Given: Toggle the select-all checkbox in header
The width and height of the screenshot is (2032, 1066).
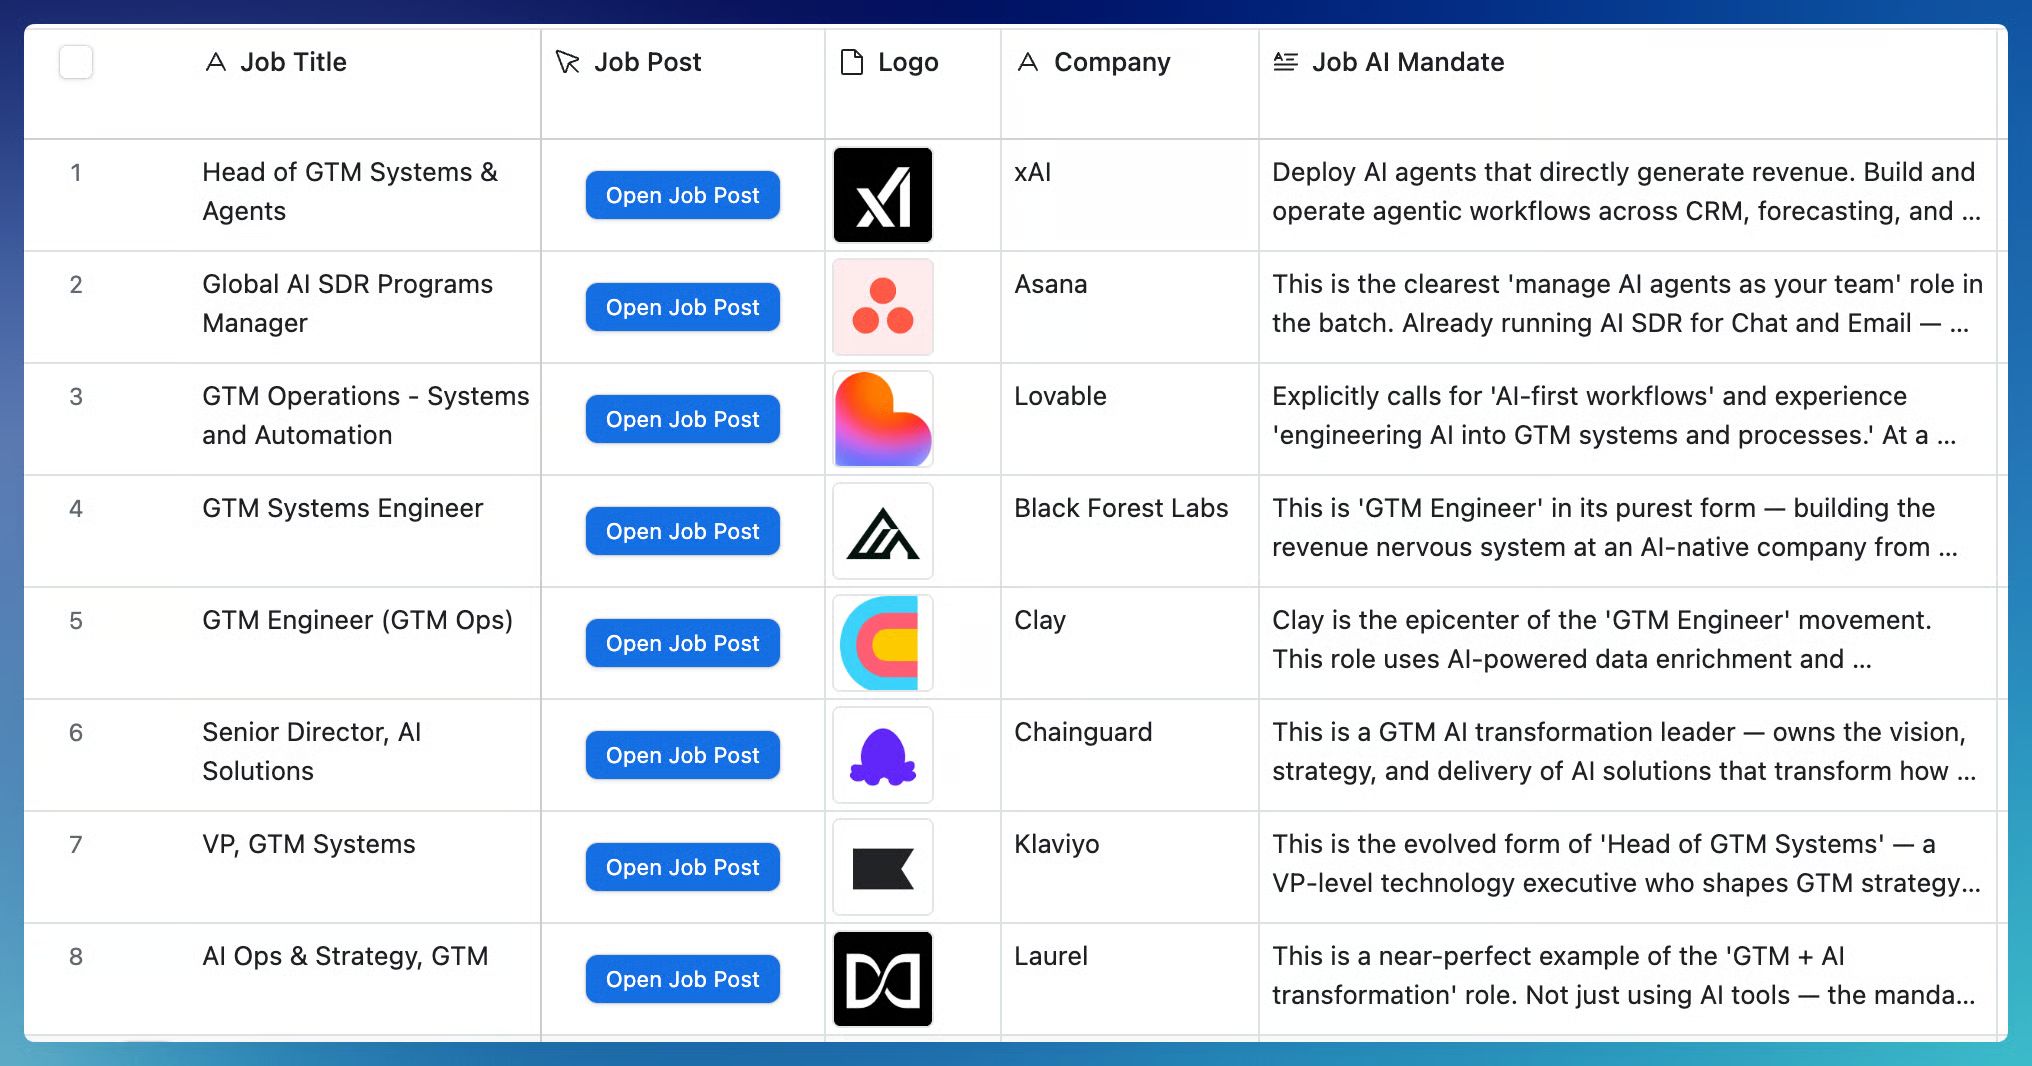Looking at the screenshot, I should click(x=76, y=62).
